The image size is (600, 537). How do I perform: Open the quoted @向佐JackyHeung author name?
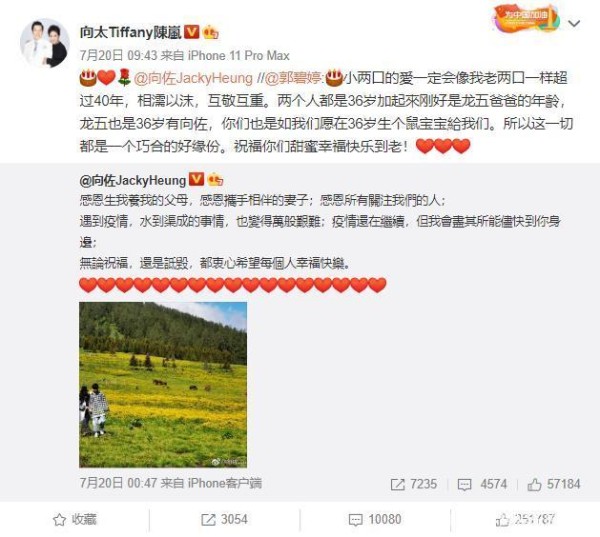[133, 180]
